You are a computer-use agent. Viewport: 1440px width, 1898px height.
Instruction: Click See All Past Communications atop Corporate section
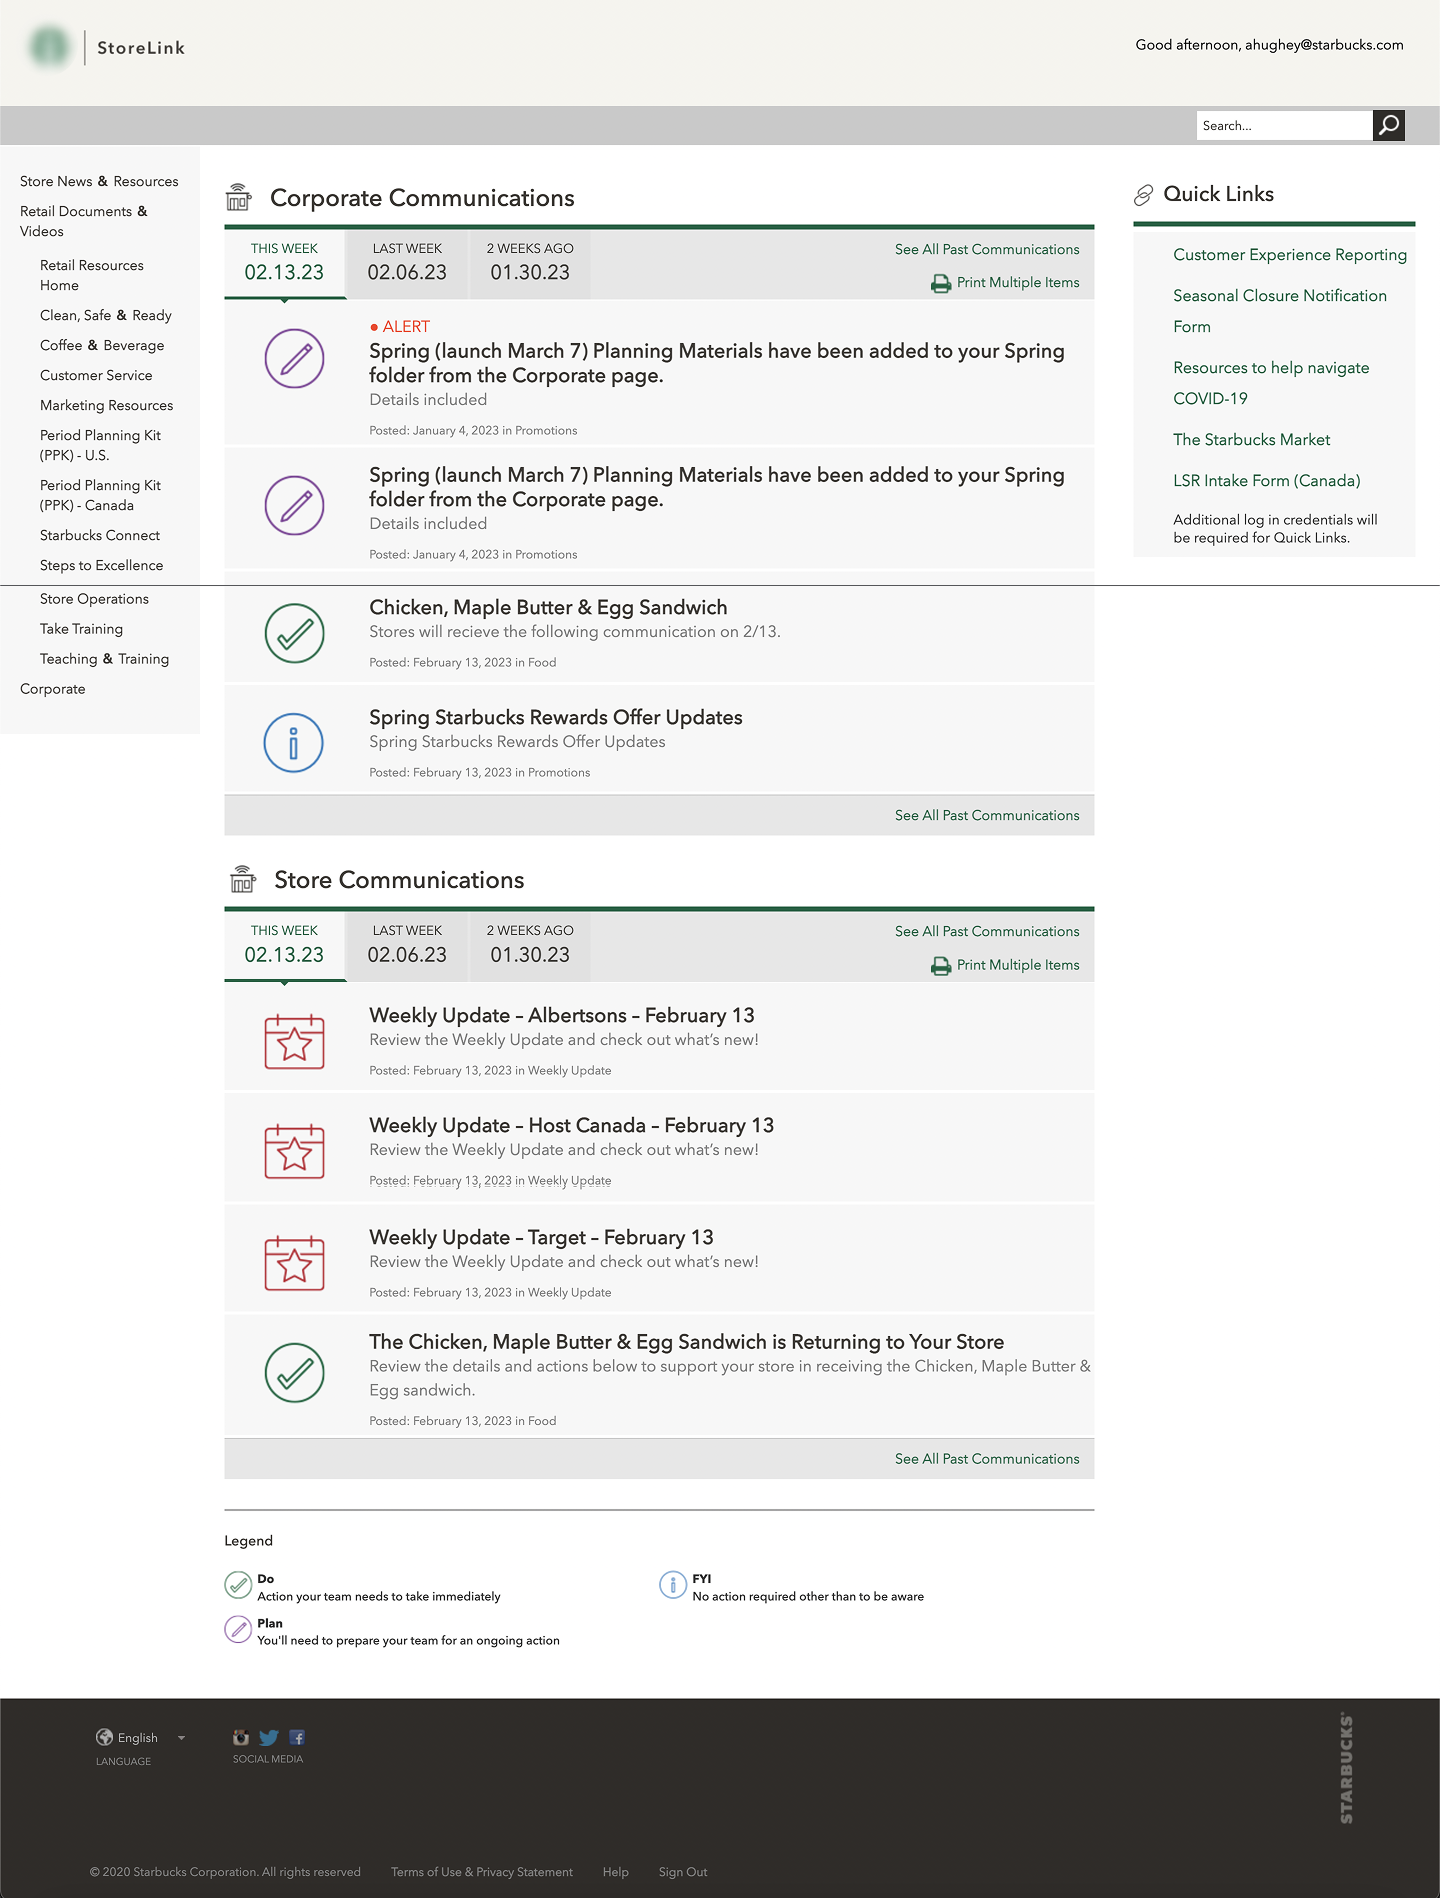coord(987,249)
